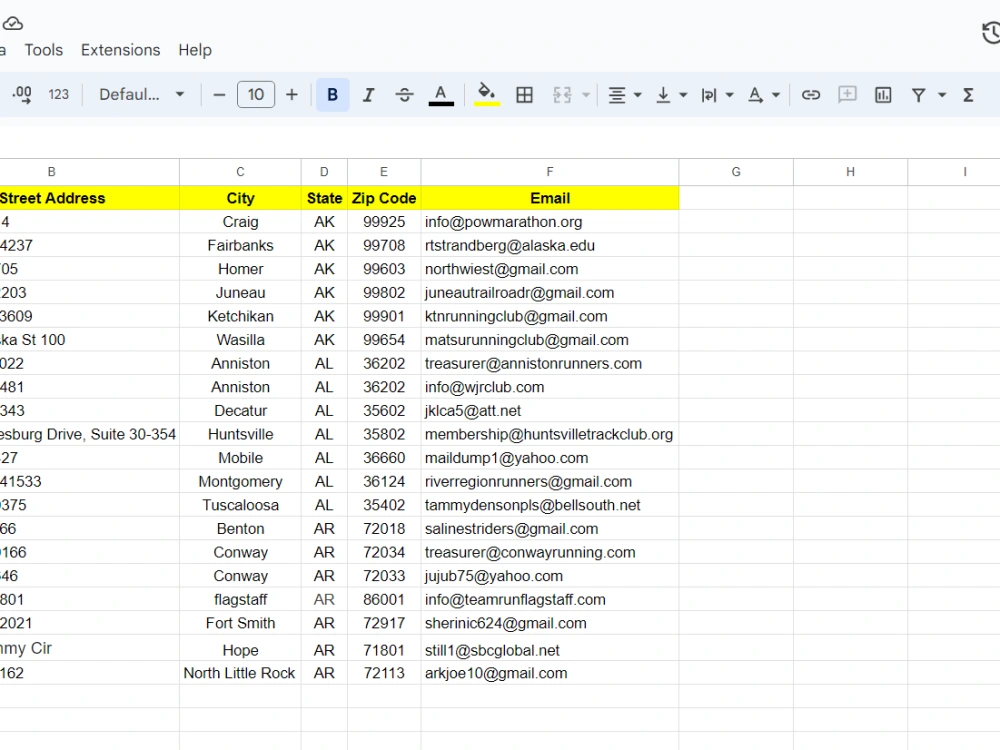
Task: Open version history clock icon
Action: pos(991,33)
